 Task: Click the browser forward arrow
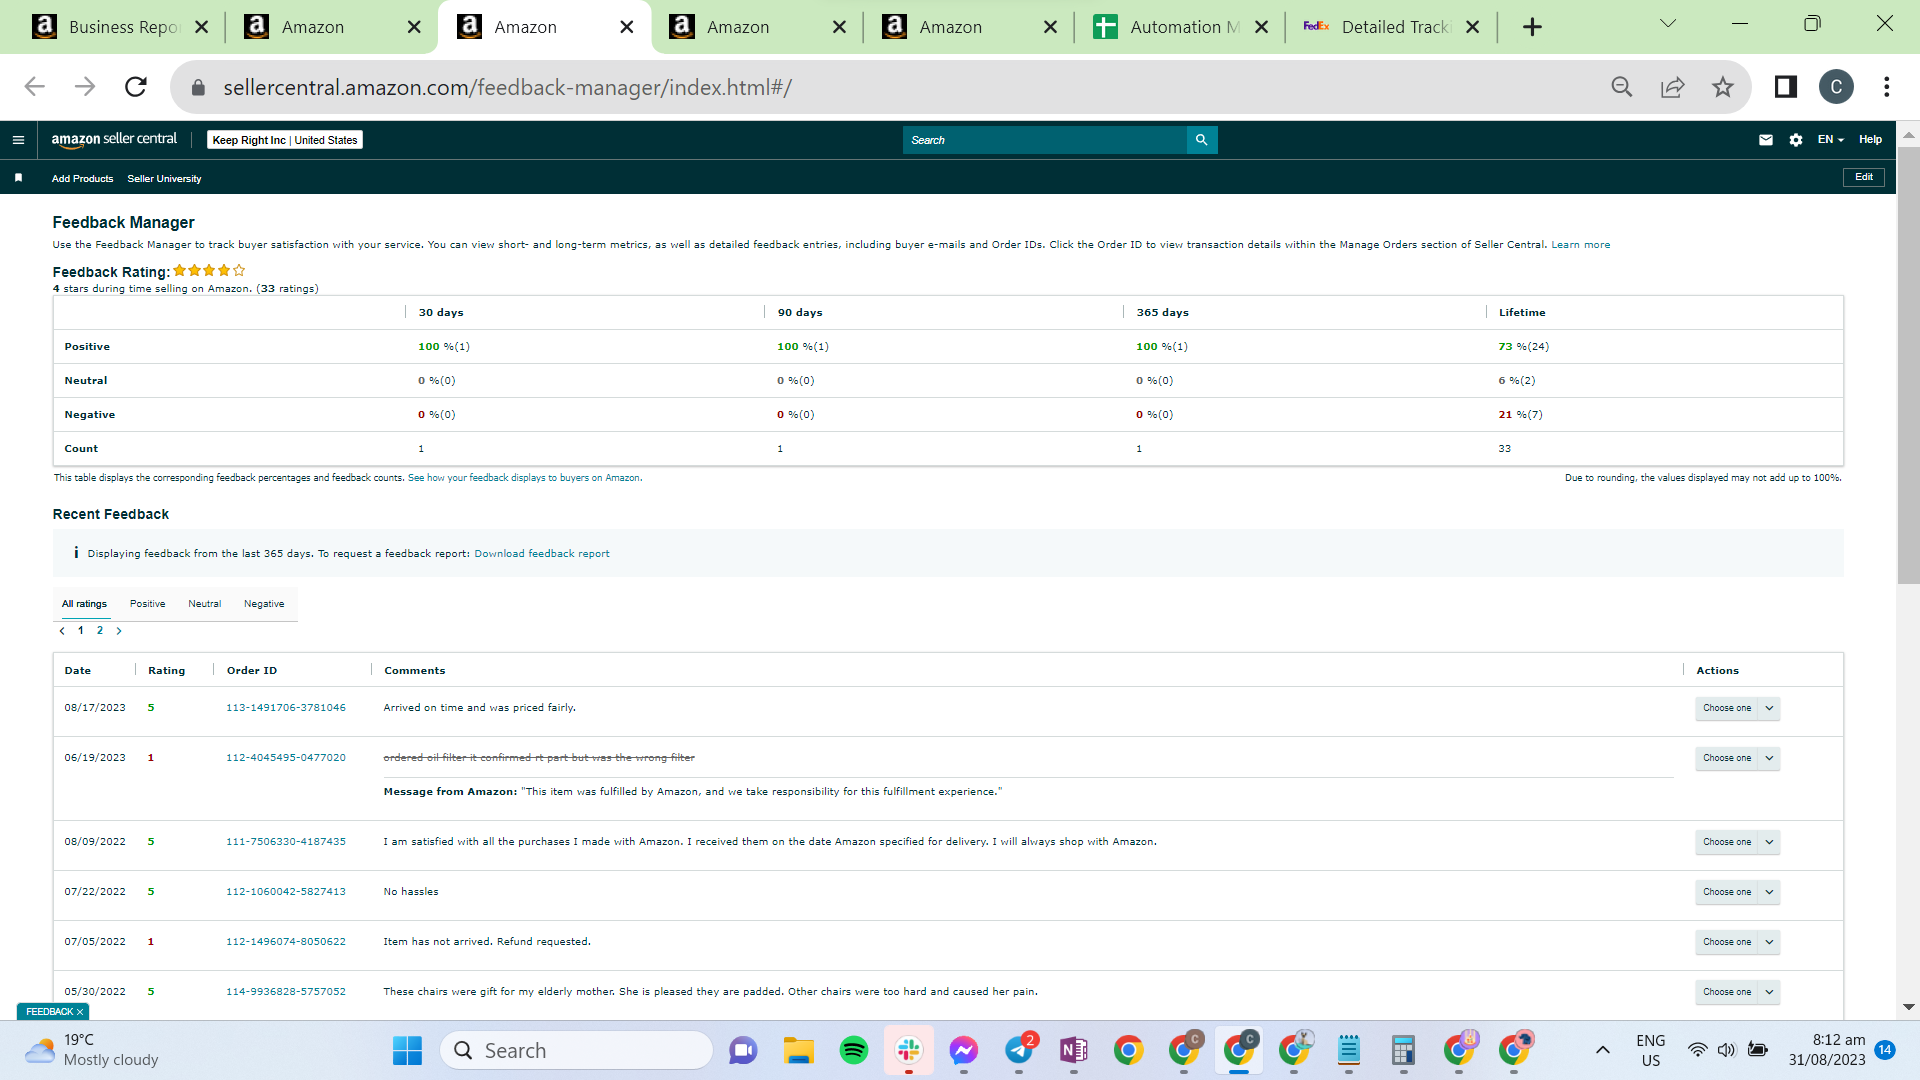pyautogui.click(x=85, y=87)
